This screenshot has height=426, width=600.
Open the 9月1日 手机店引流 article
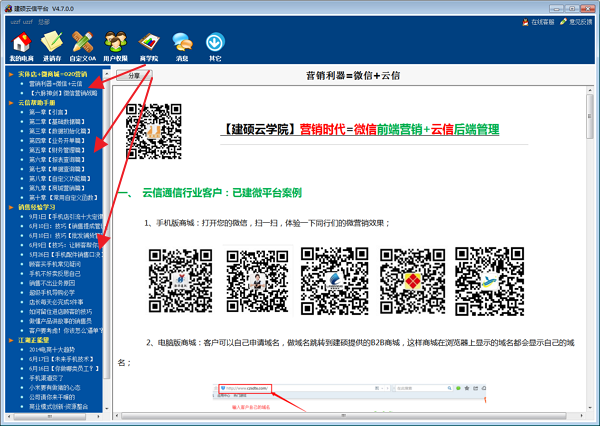(x=66, y=217)
